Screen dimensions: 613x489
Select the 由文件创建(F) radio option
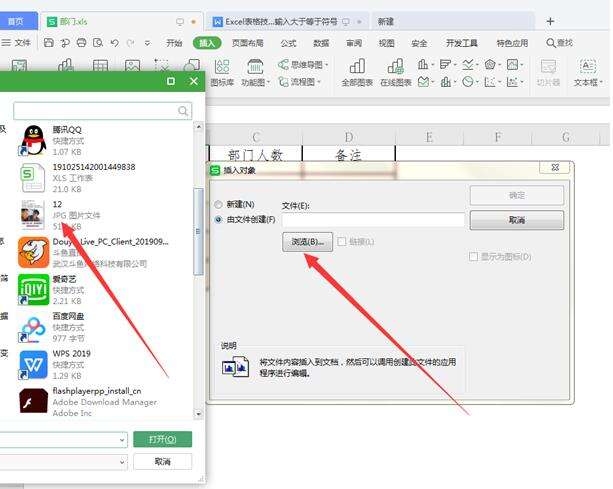[219, 219]
